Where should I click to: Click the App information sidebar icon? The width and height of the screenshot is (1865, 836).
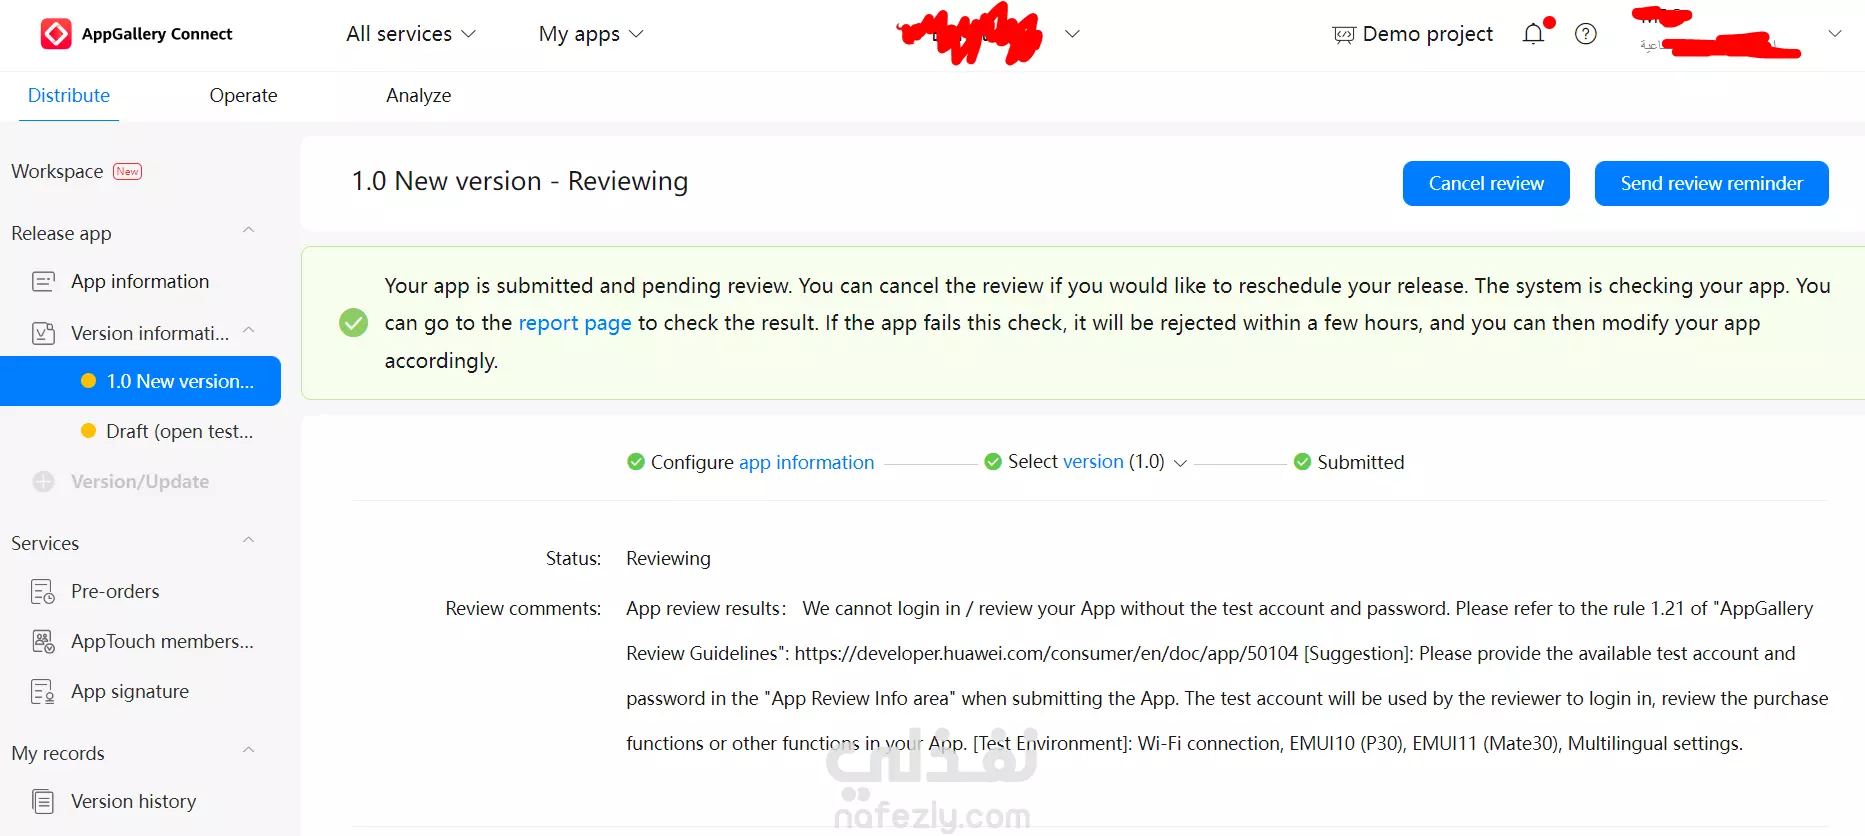[x=43, y=282]
